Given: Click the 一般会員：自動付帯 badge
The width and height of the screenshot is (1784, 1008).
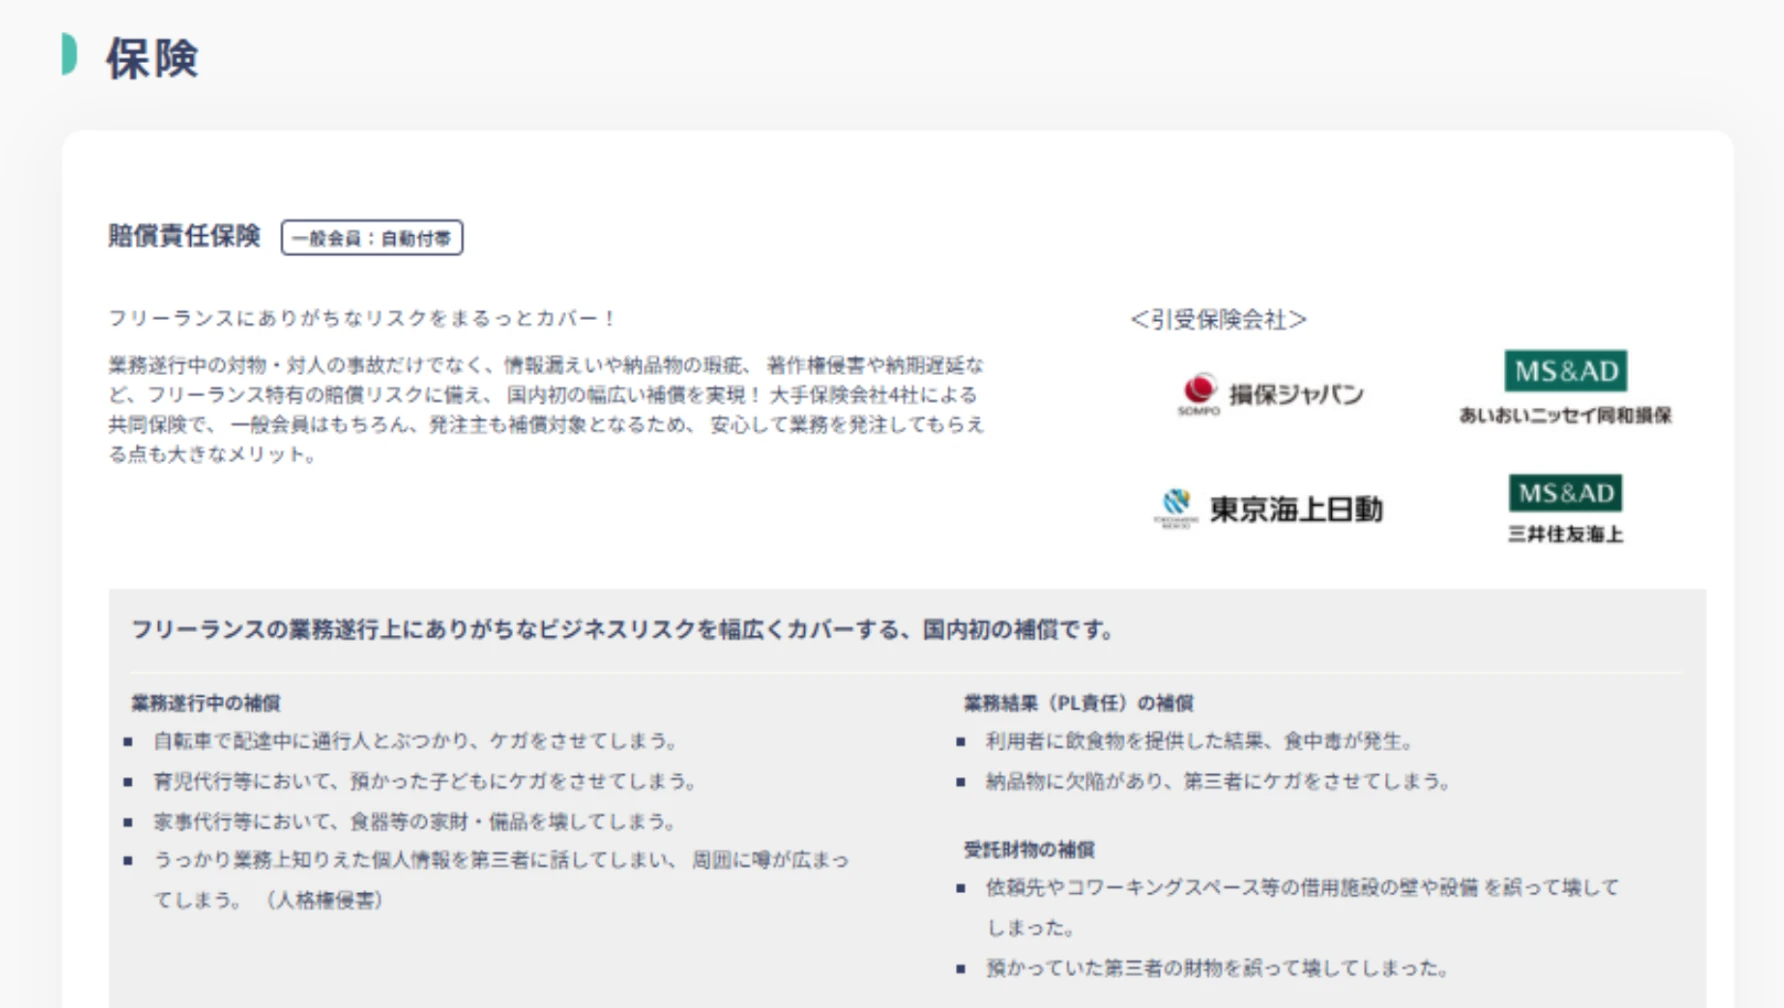Looking at the screenshot, I should pos(371,238).
